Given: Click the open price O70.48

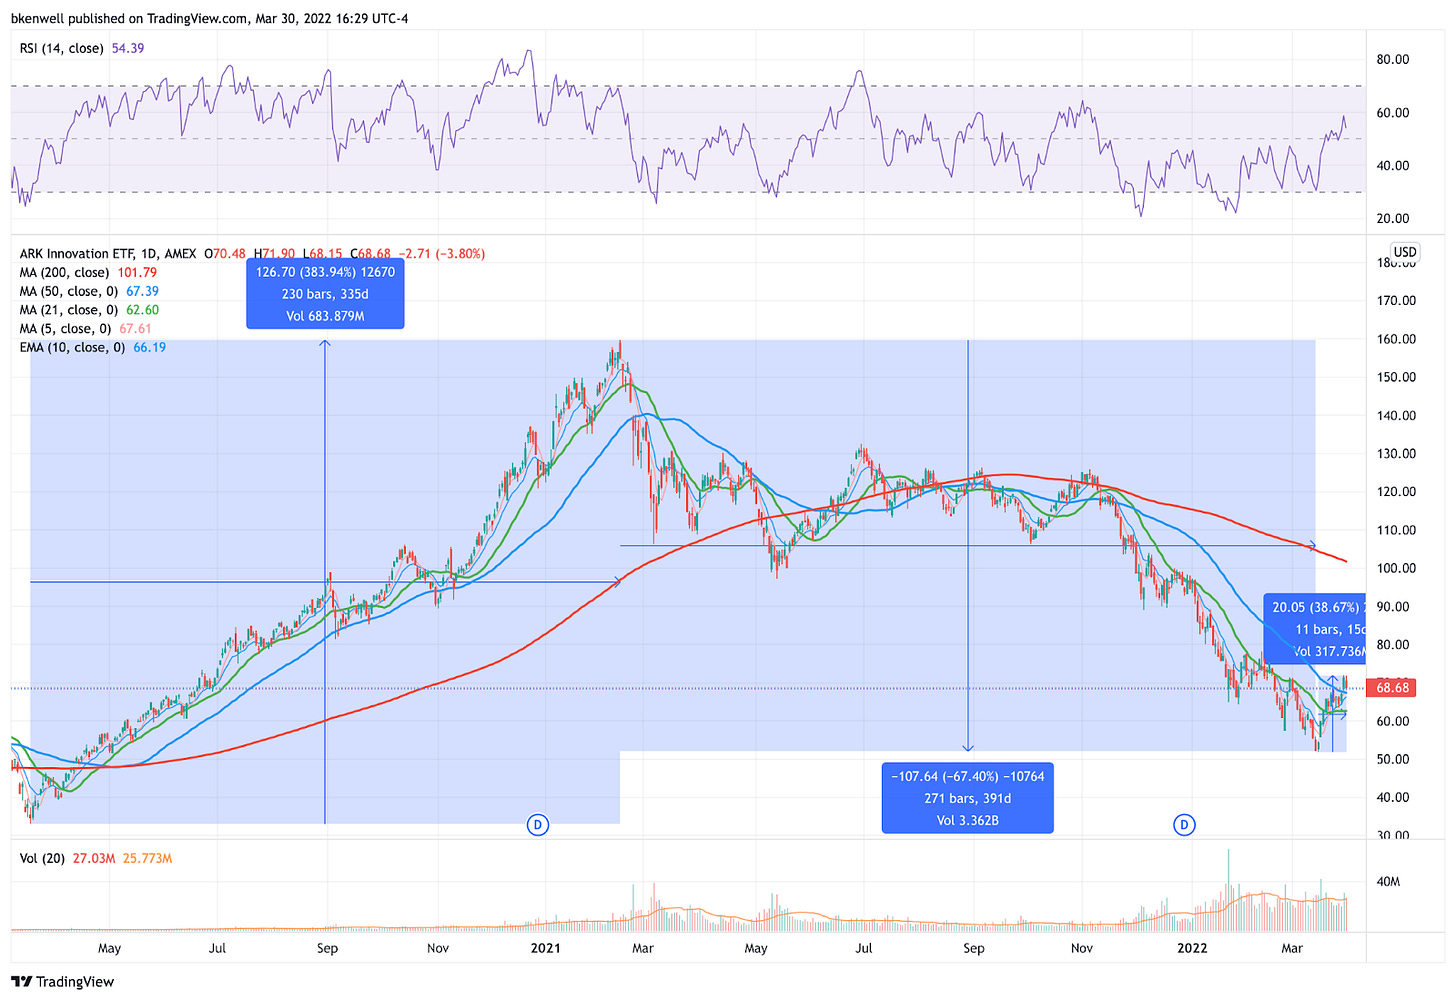Looking at the screenshot, I should 225,254.
